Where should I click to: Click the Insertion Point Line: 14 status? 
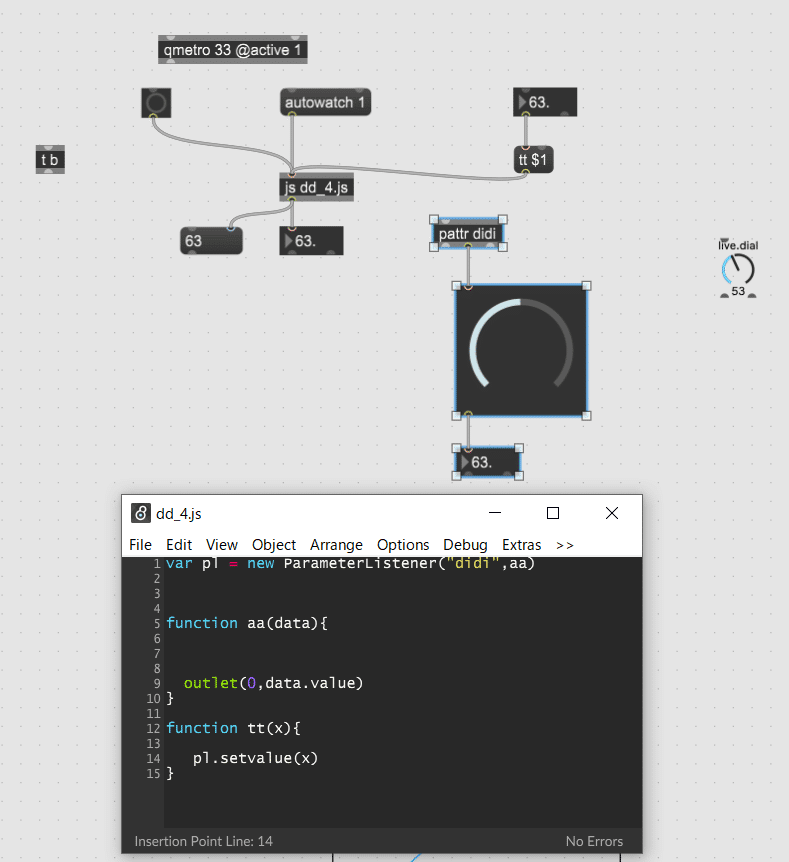click(x=203, y=841)
